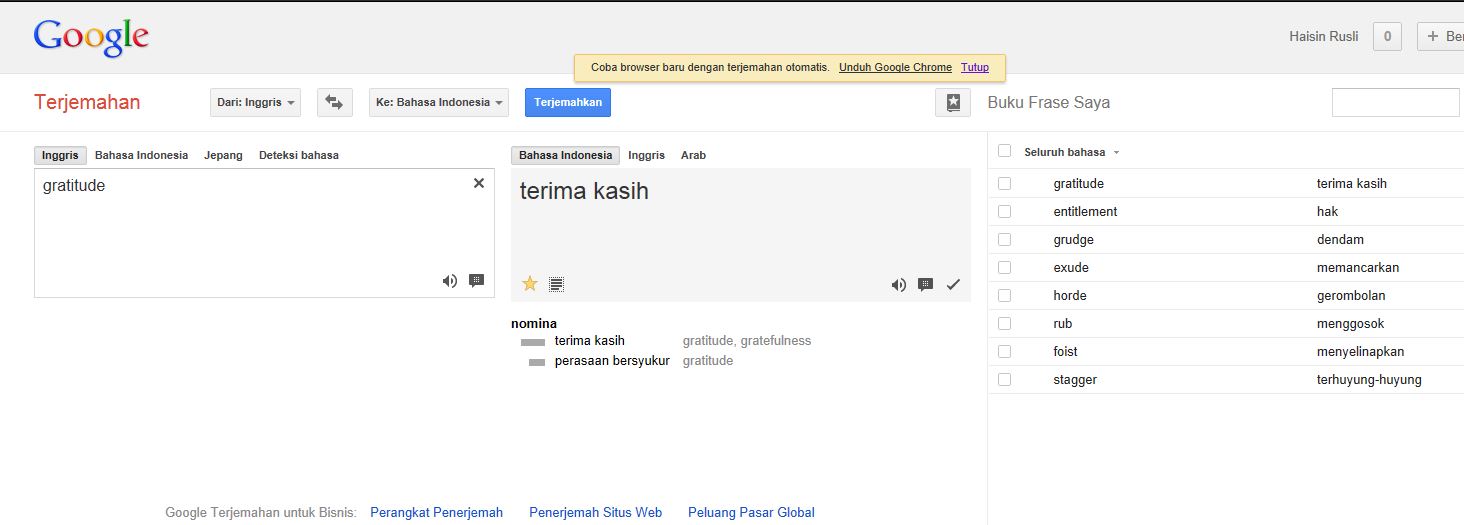
Task: Click phrasebook translation menggosok
Action: (x=1350, y=323)
